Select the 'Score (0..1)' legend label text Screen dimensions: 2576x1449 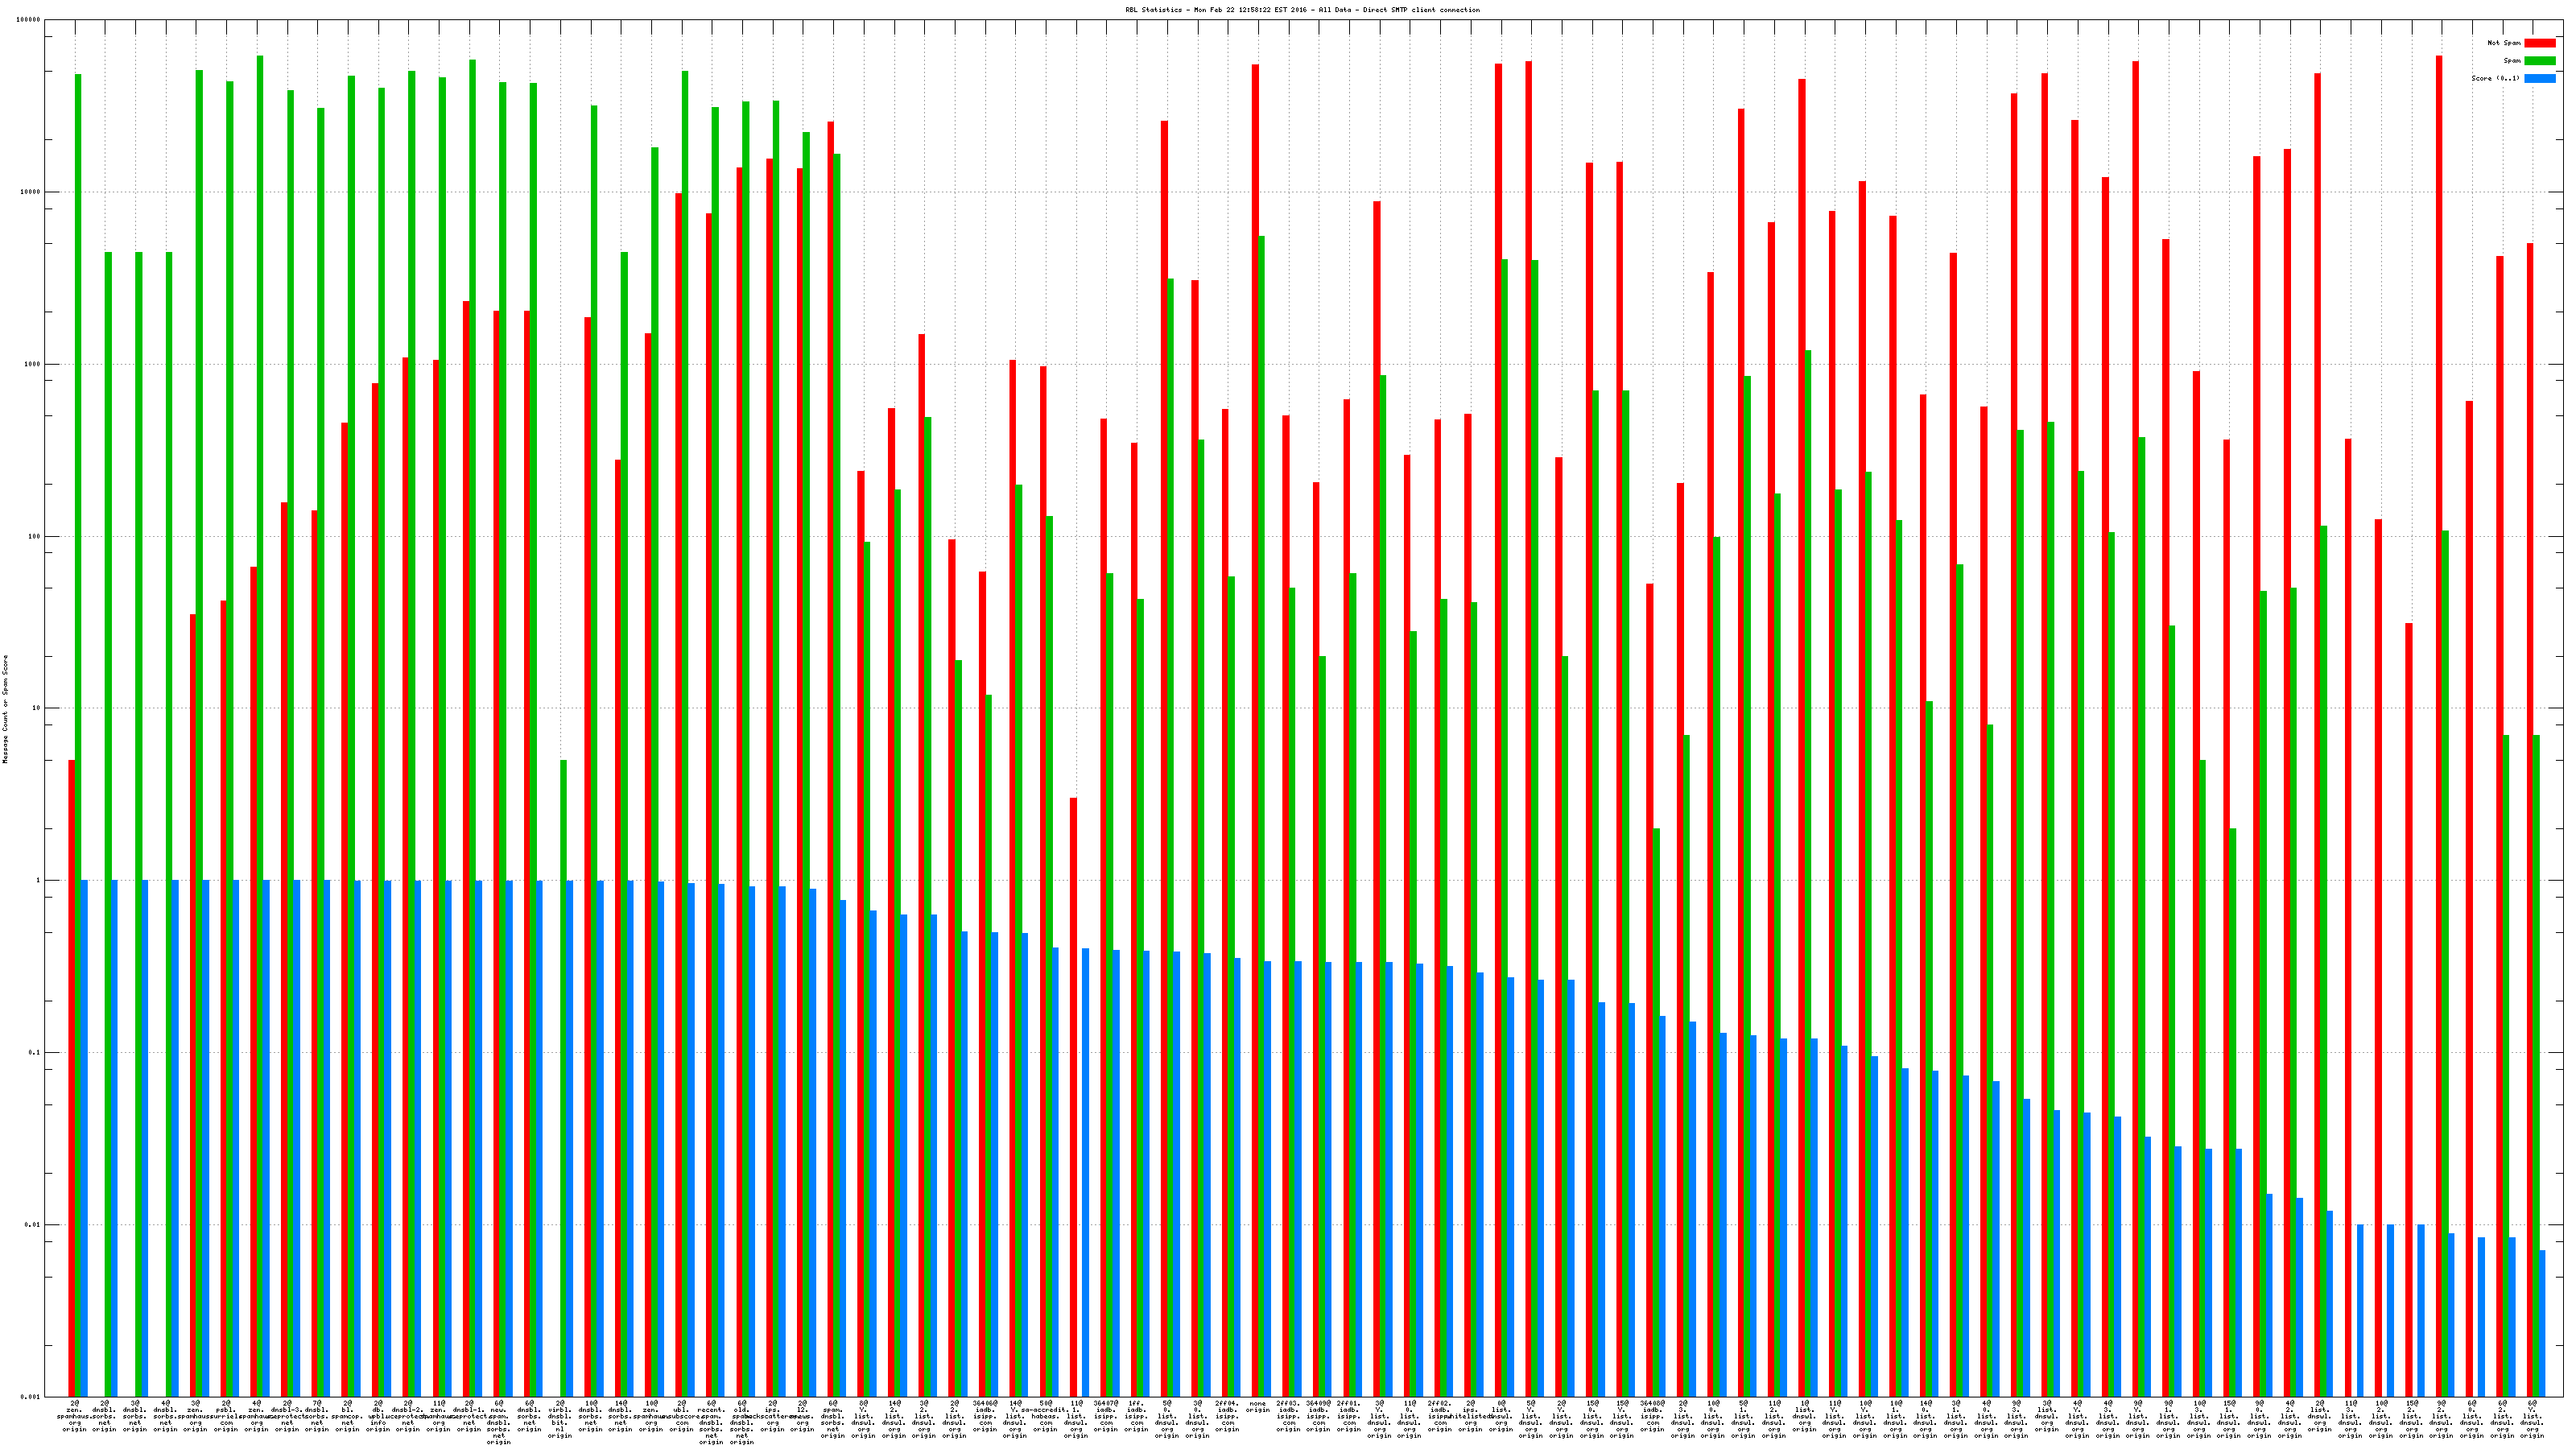(x=2495, y=78)
